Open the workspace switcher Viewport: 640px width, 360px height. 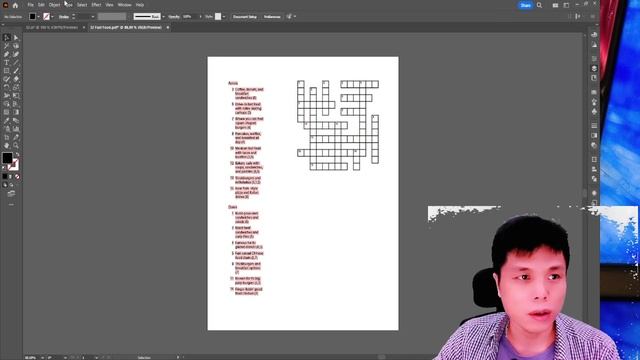(x=566, y=5)
